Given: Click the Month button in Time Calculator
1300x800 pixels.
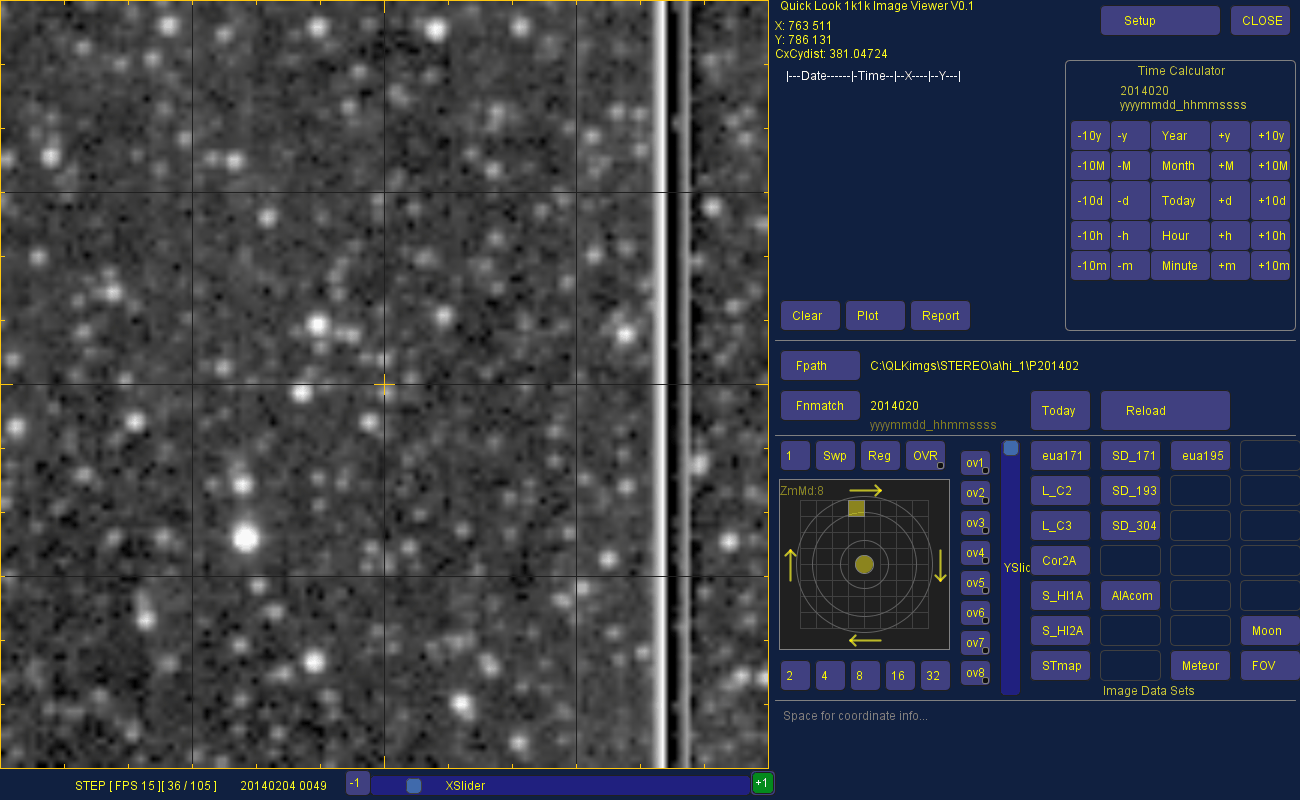Looking at the screenshot, I should (x=1180, y=166).
